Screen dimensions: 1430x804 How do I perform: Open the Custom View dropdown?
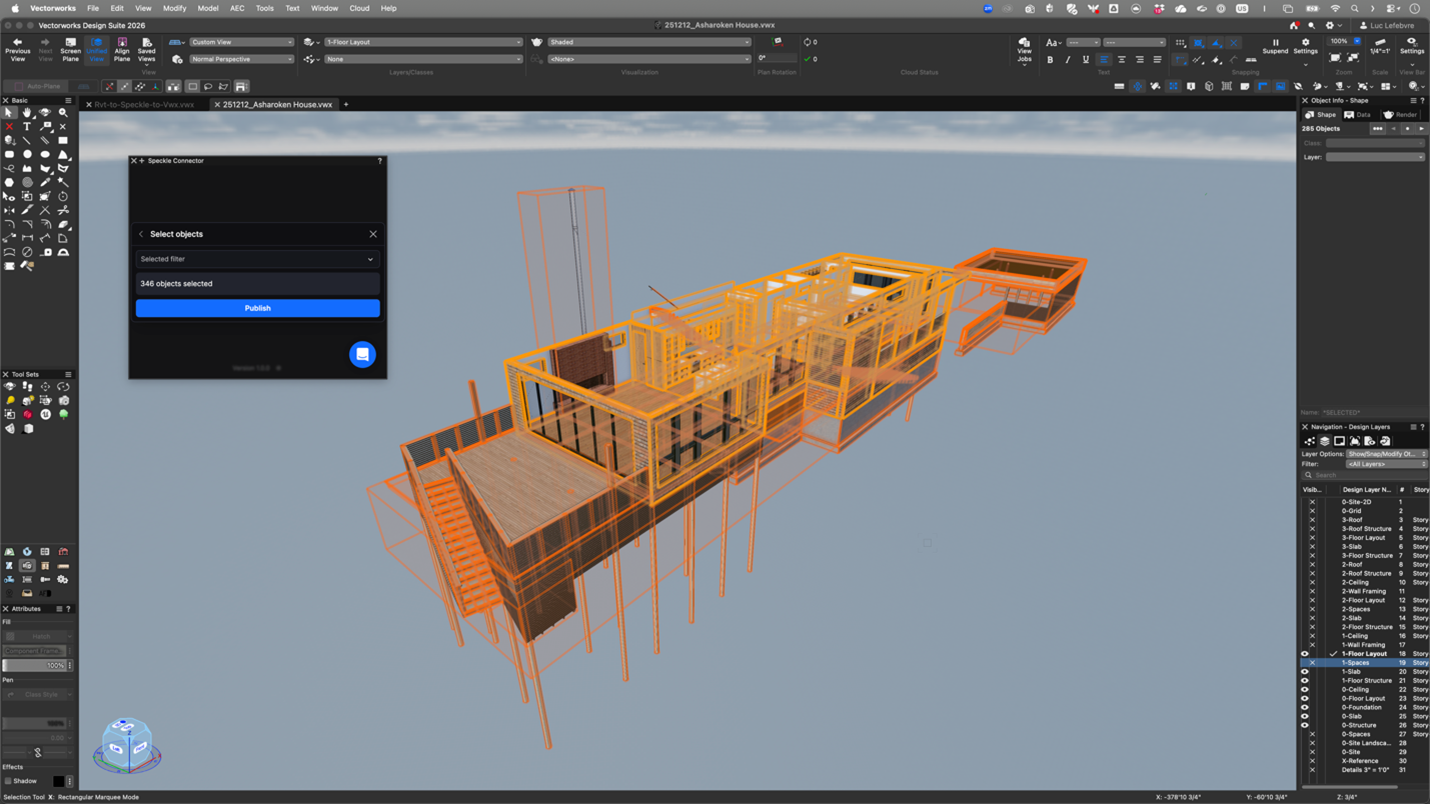241,42
